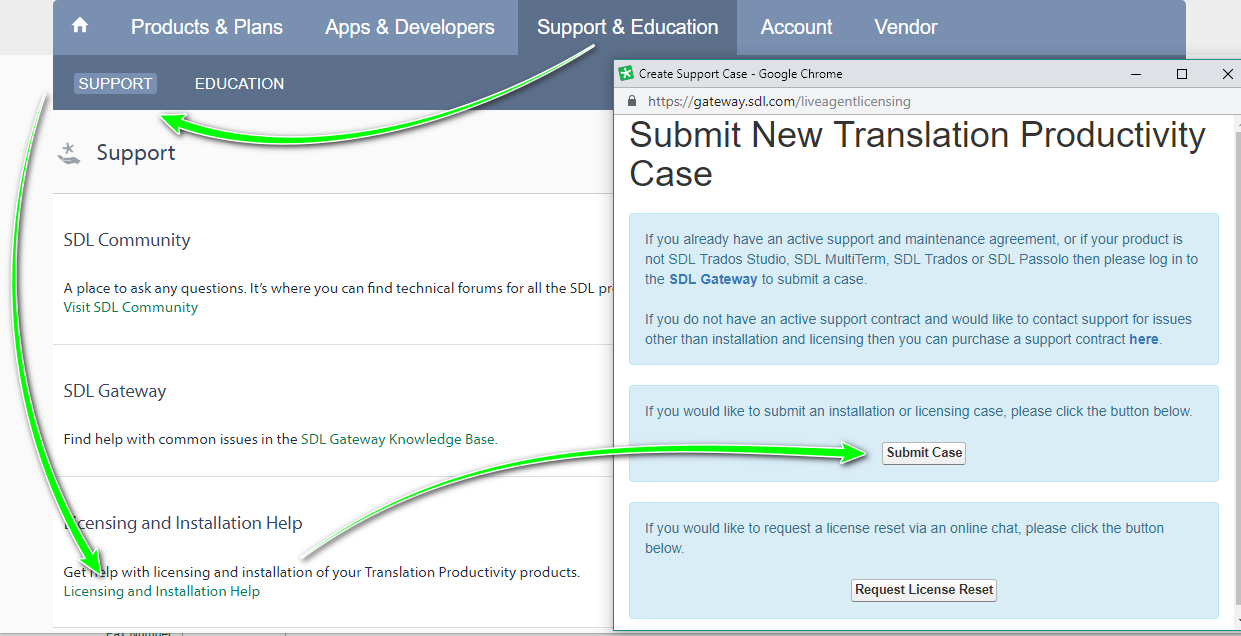Follow the Visit SDL Community link
Screen dimensions: 1241x636
click(x=131, y=307)
